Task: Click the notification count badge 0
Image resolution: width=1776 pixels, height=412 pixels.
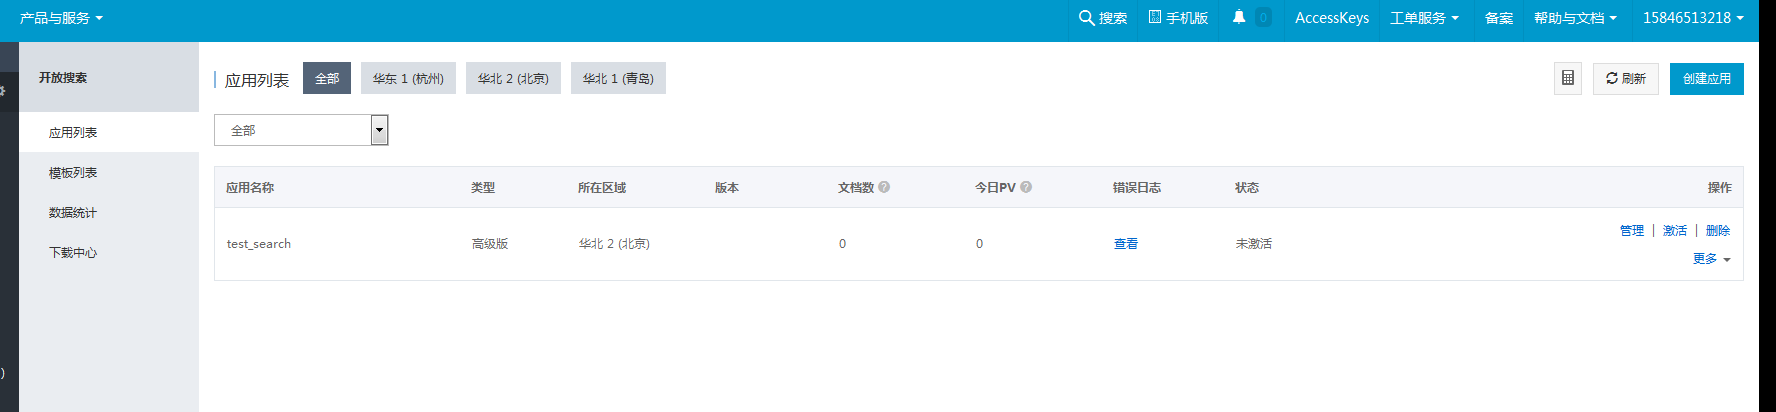Action: pos(1263,17)
